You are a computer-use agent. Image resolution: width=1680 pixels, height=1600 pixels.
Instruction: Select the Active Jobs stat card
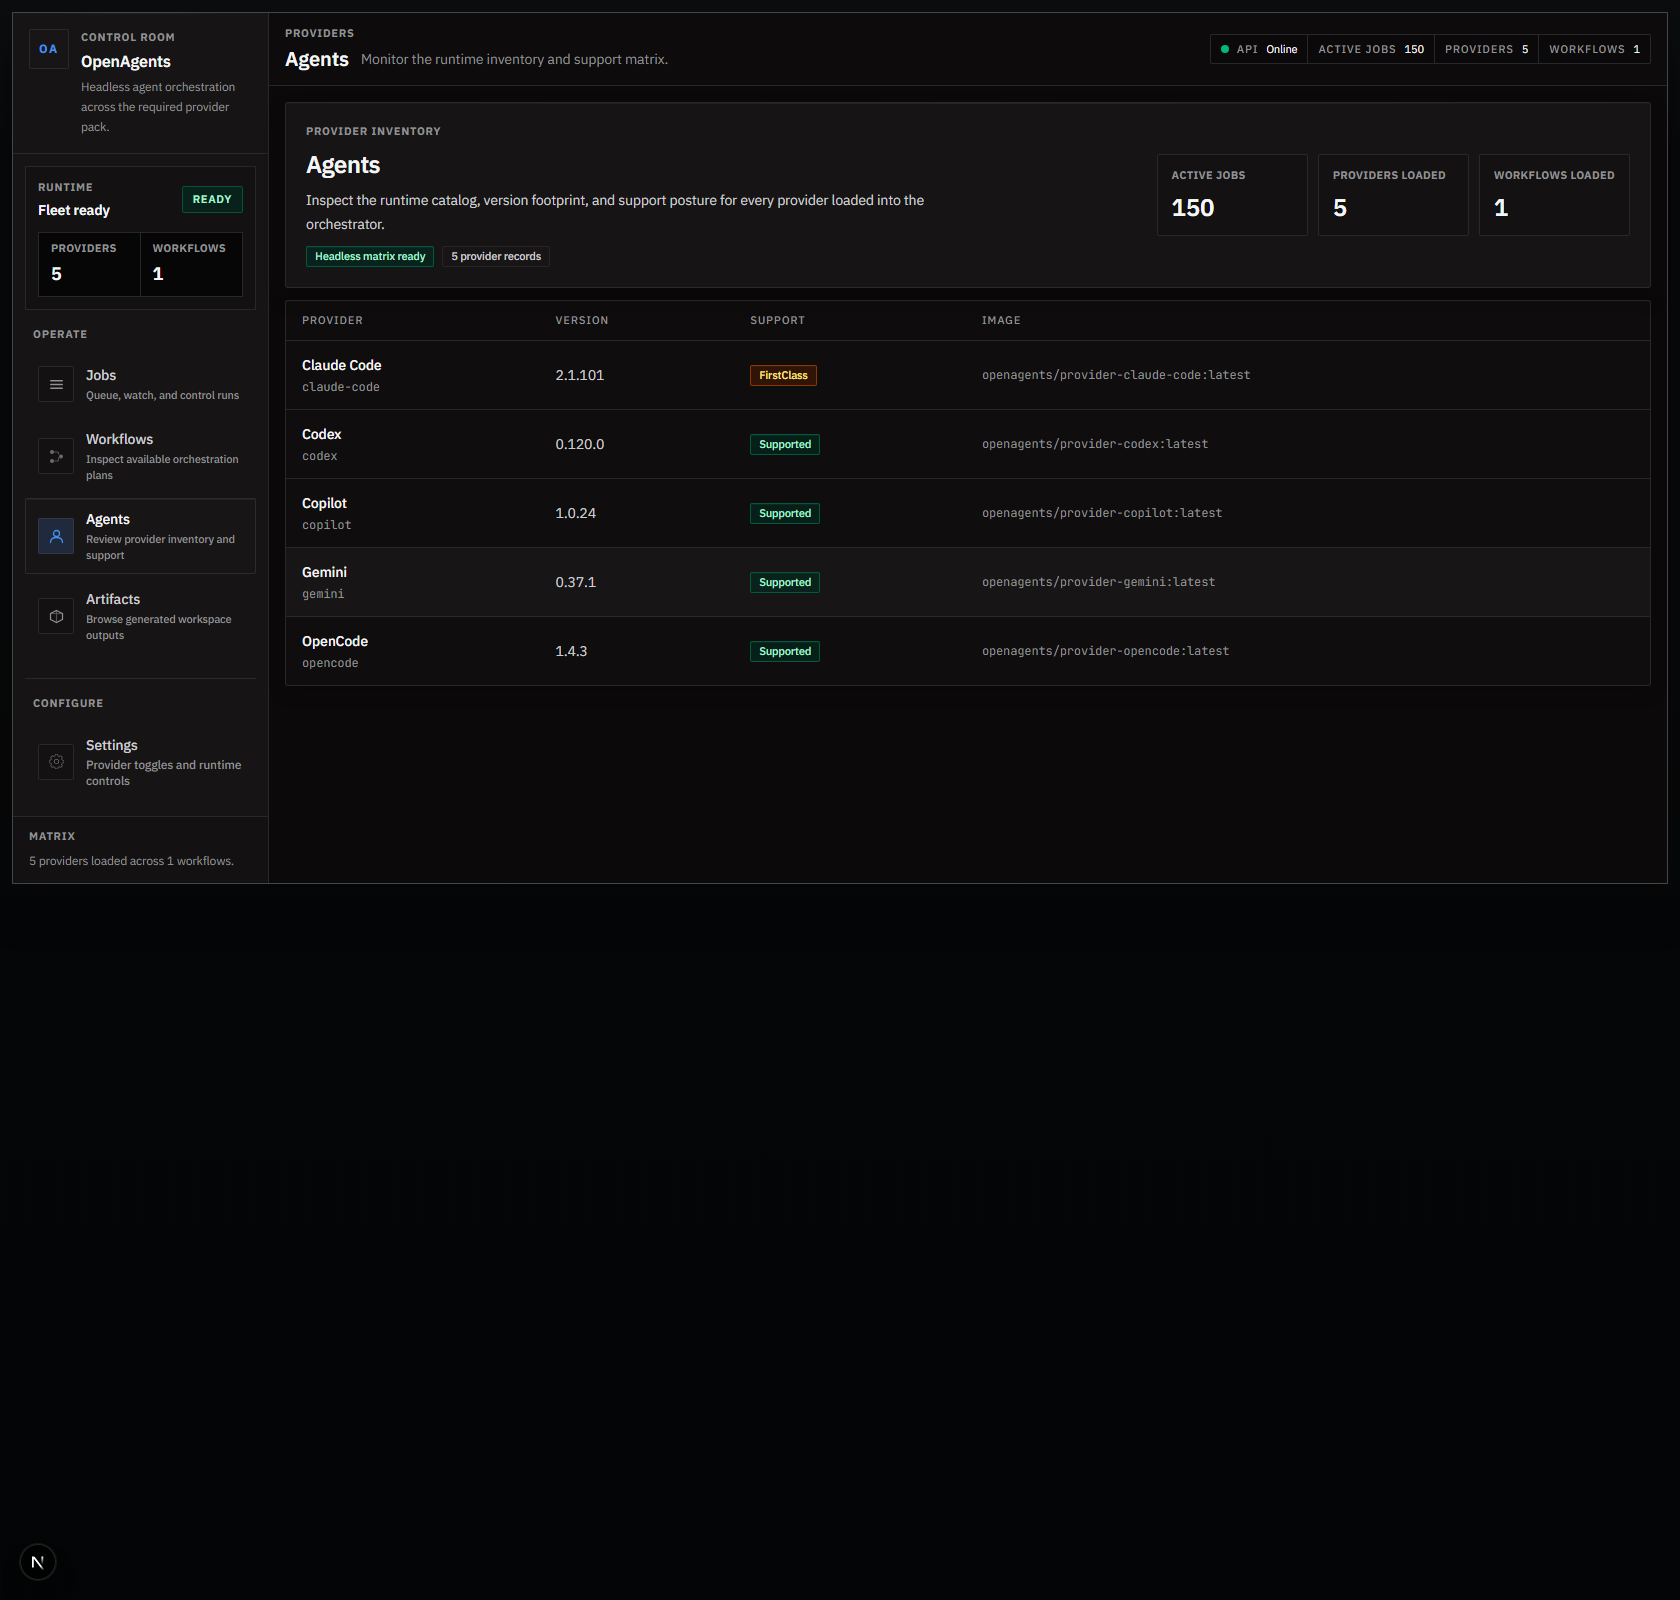[x=1232, y=195]
